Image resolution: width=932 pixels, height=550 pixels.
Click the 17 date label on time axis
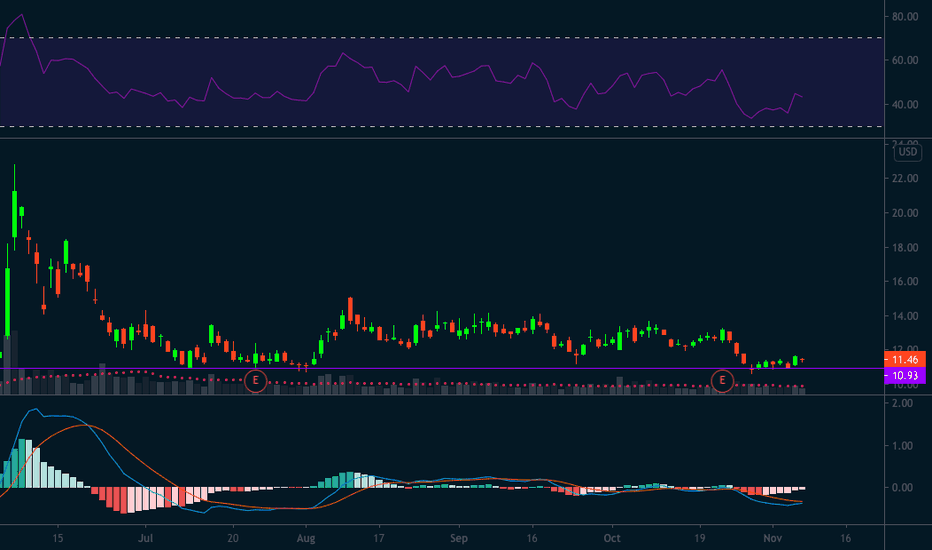379,538
